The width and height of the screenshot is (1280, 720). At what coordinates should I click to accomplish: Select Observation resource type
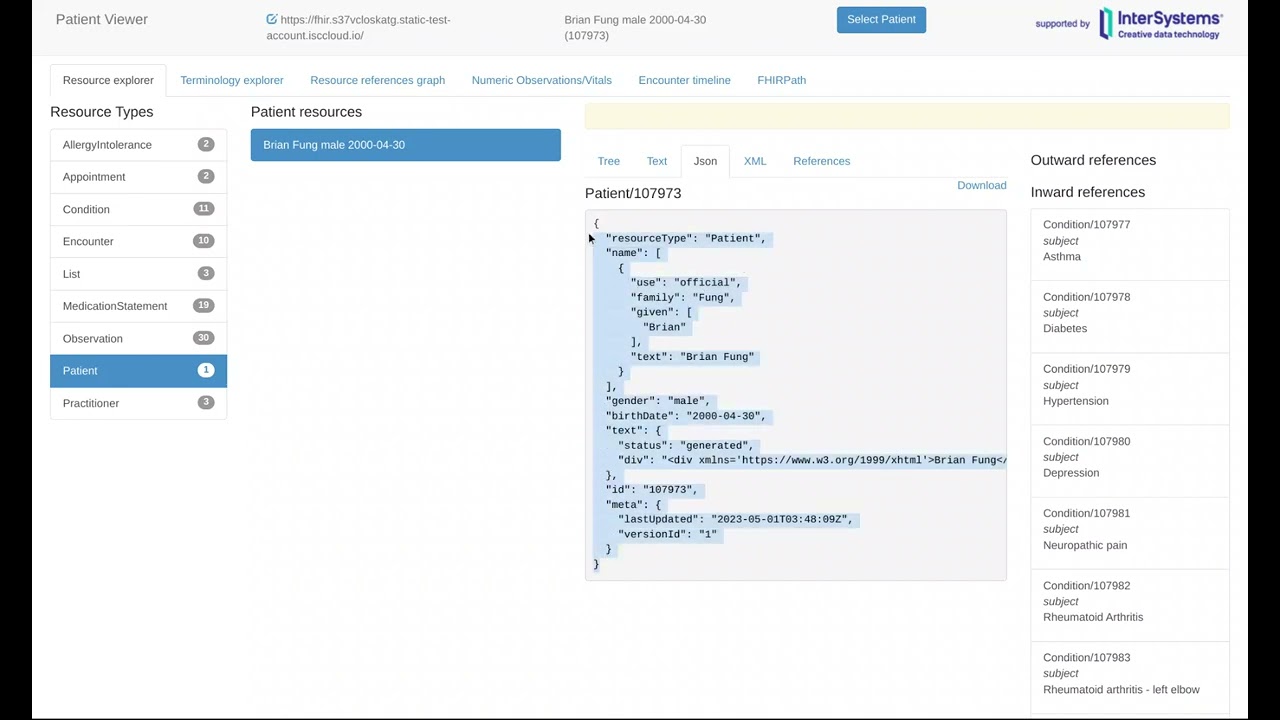tap(138, 338)
